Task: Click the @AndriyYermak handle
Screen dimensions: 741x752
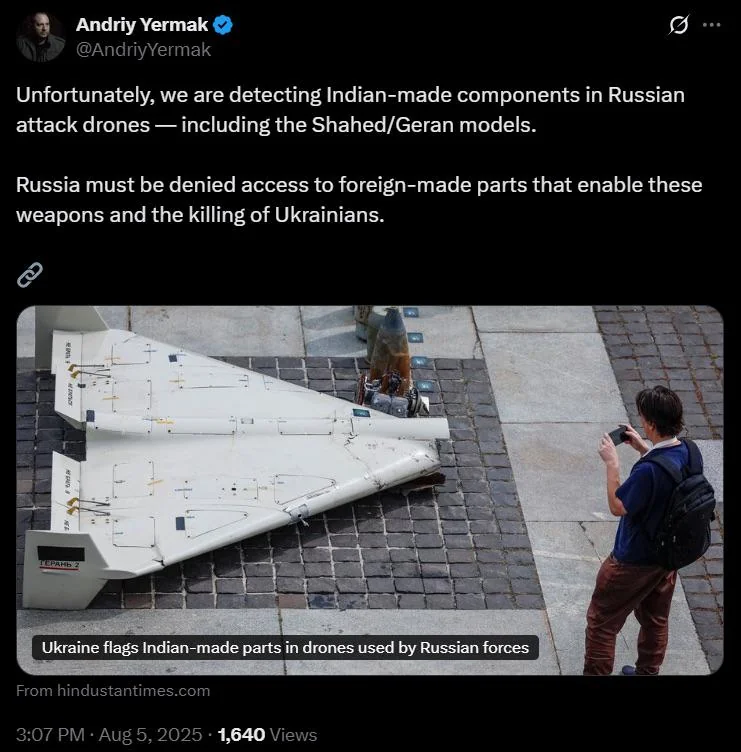Action: point(143,50)
